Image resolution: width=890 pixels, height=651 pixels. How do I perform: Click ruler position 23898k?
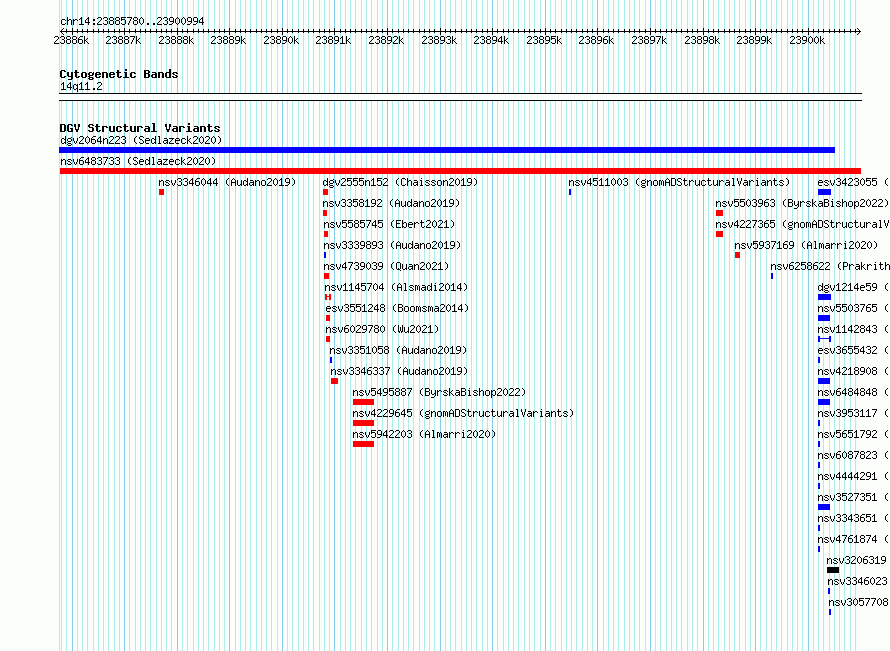[702, 40]
